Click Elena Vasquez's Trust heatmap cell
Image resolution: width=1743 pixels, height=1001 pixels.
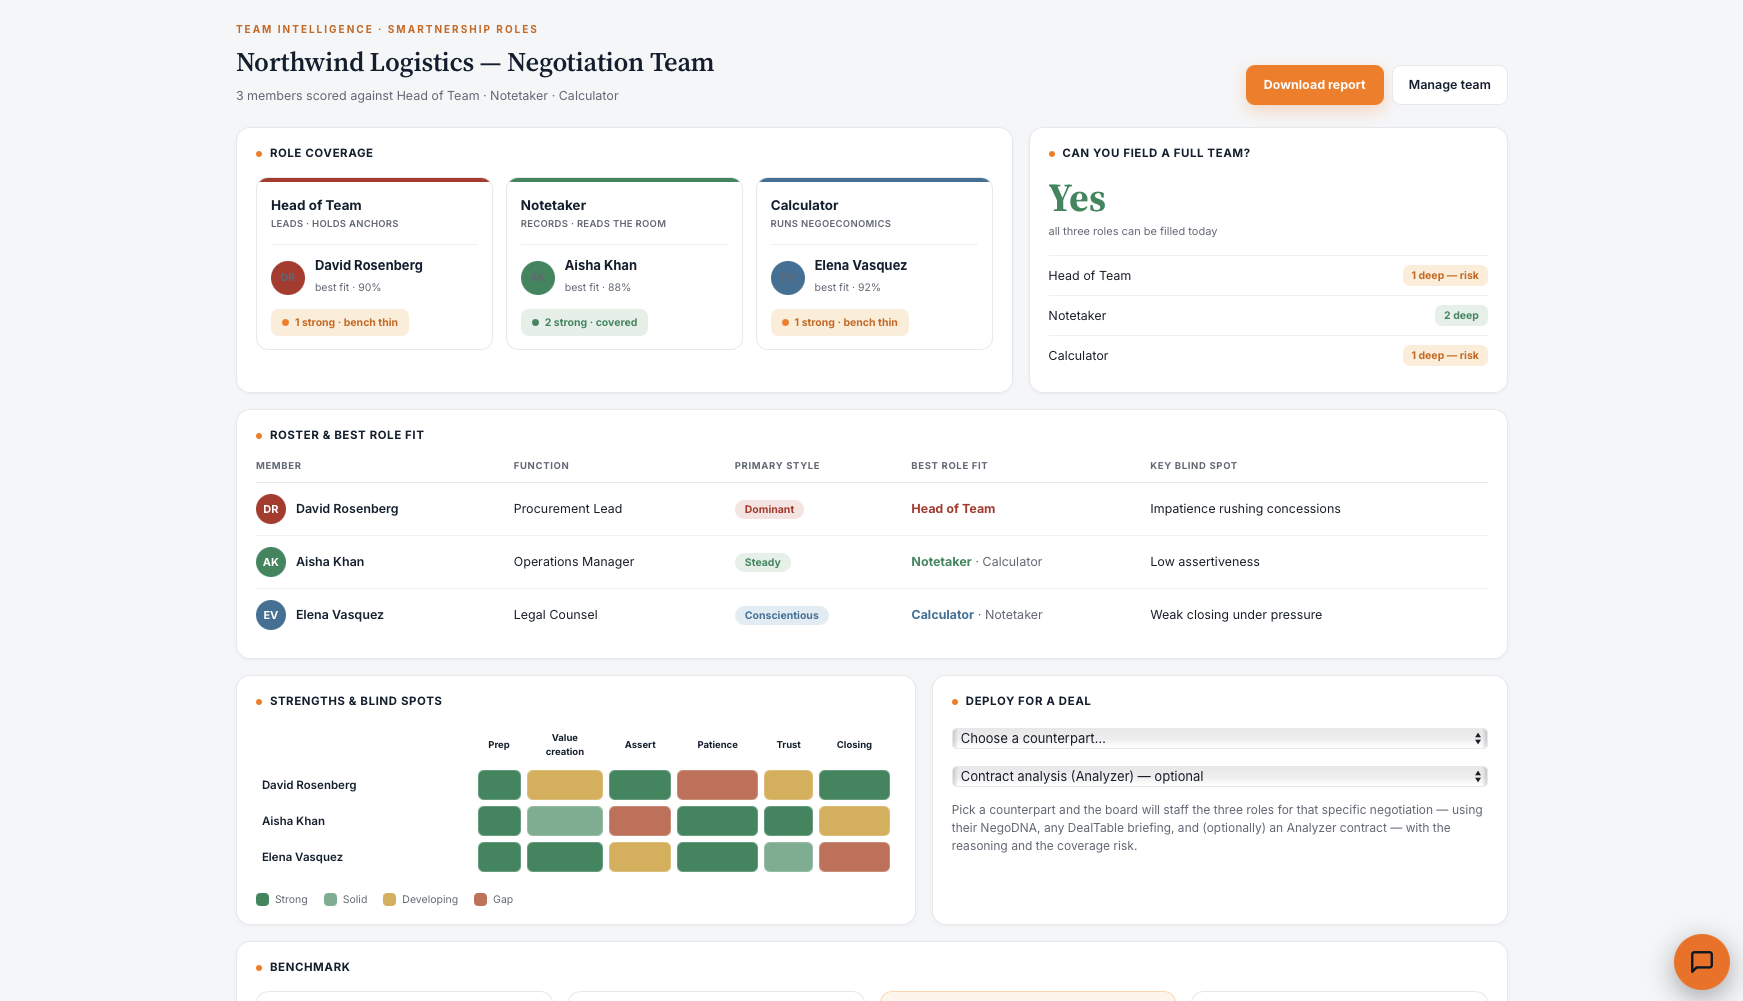point(788,857)
